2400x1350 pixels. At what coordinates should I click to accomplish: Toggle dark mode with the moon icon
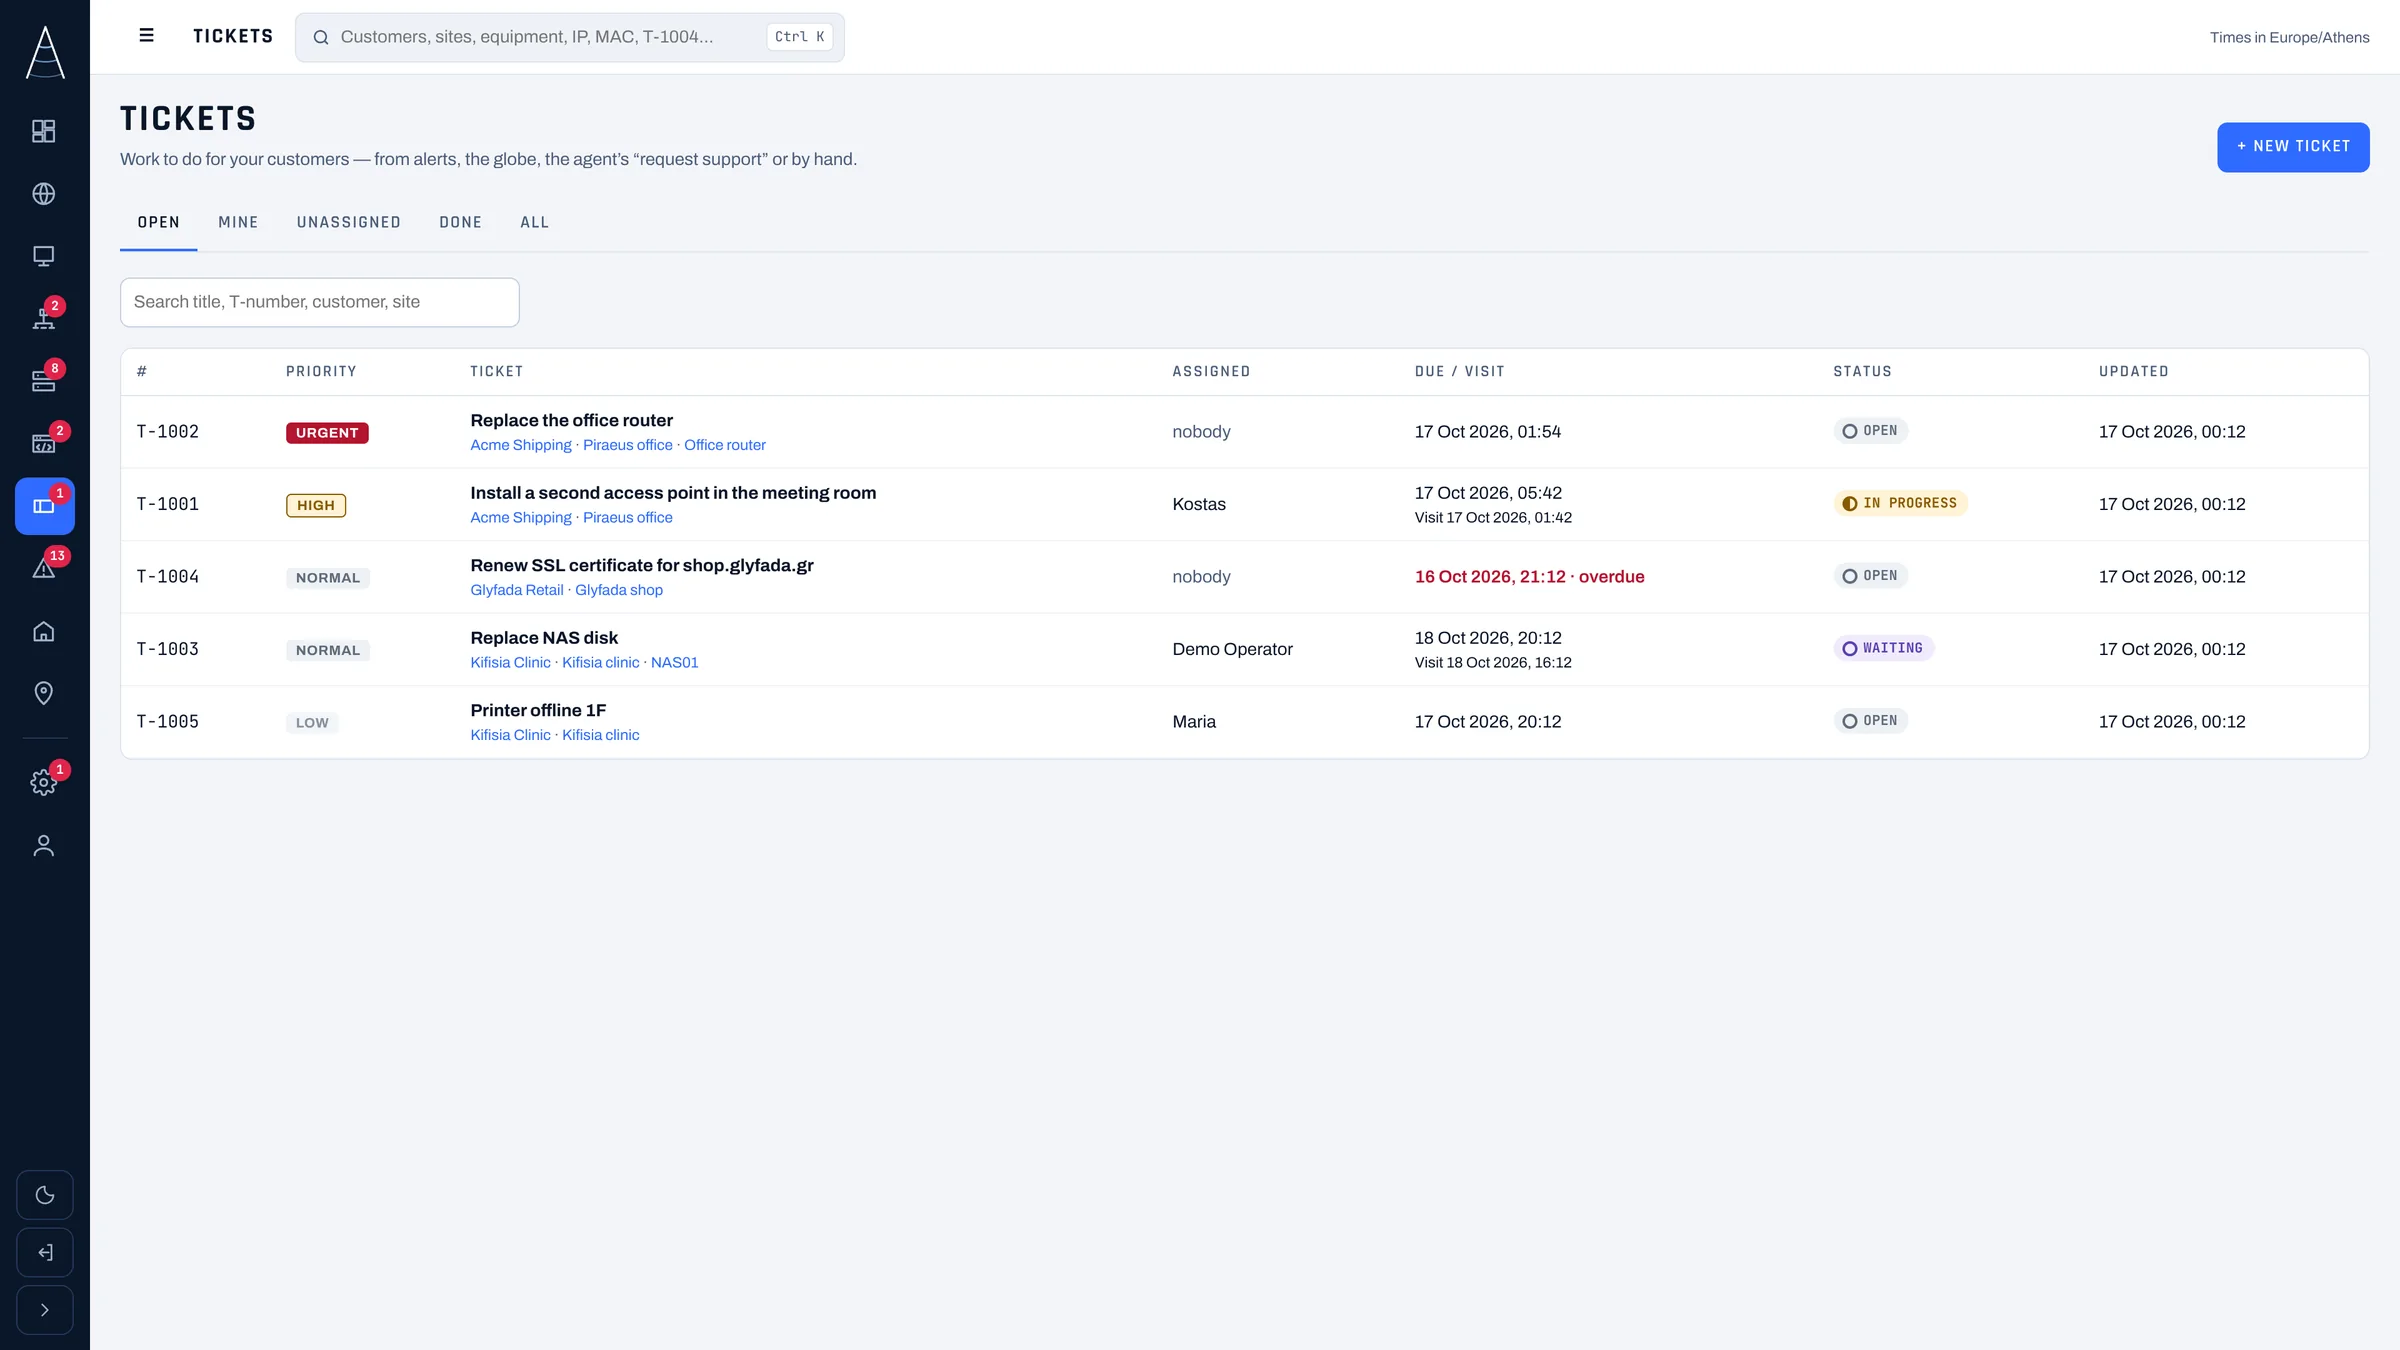pyautogui.click(x=45, y=1195)
